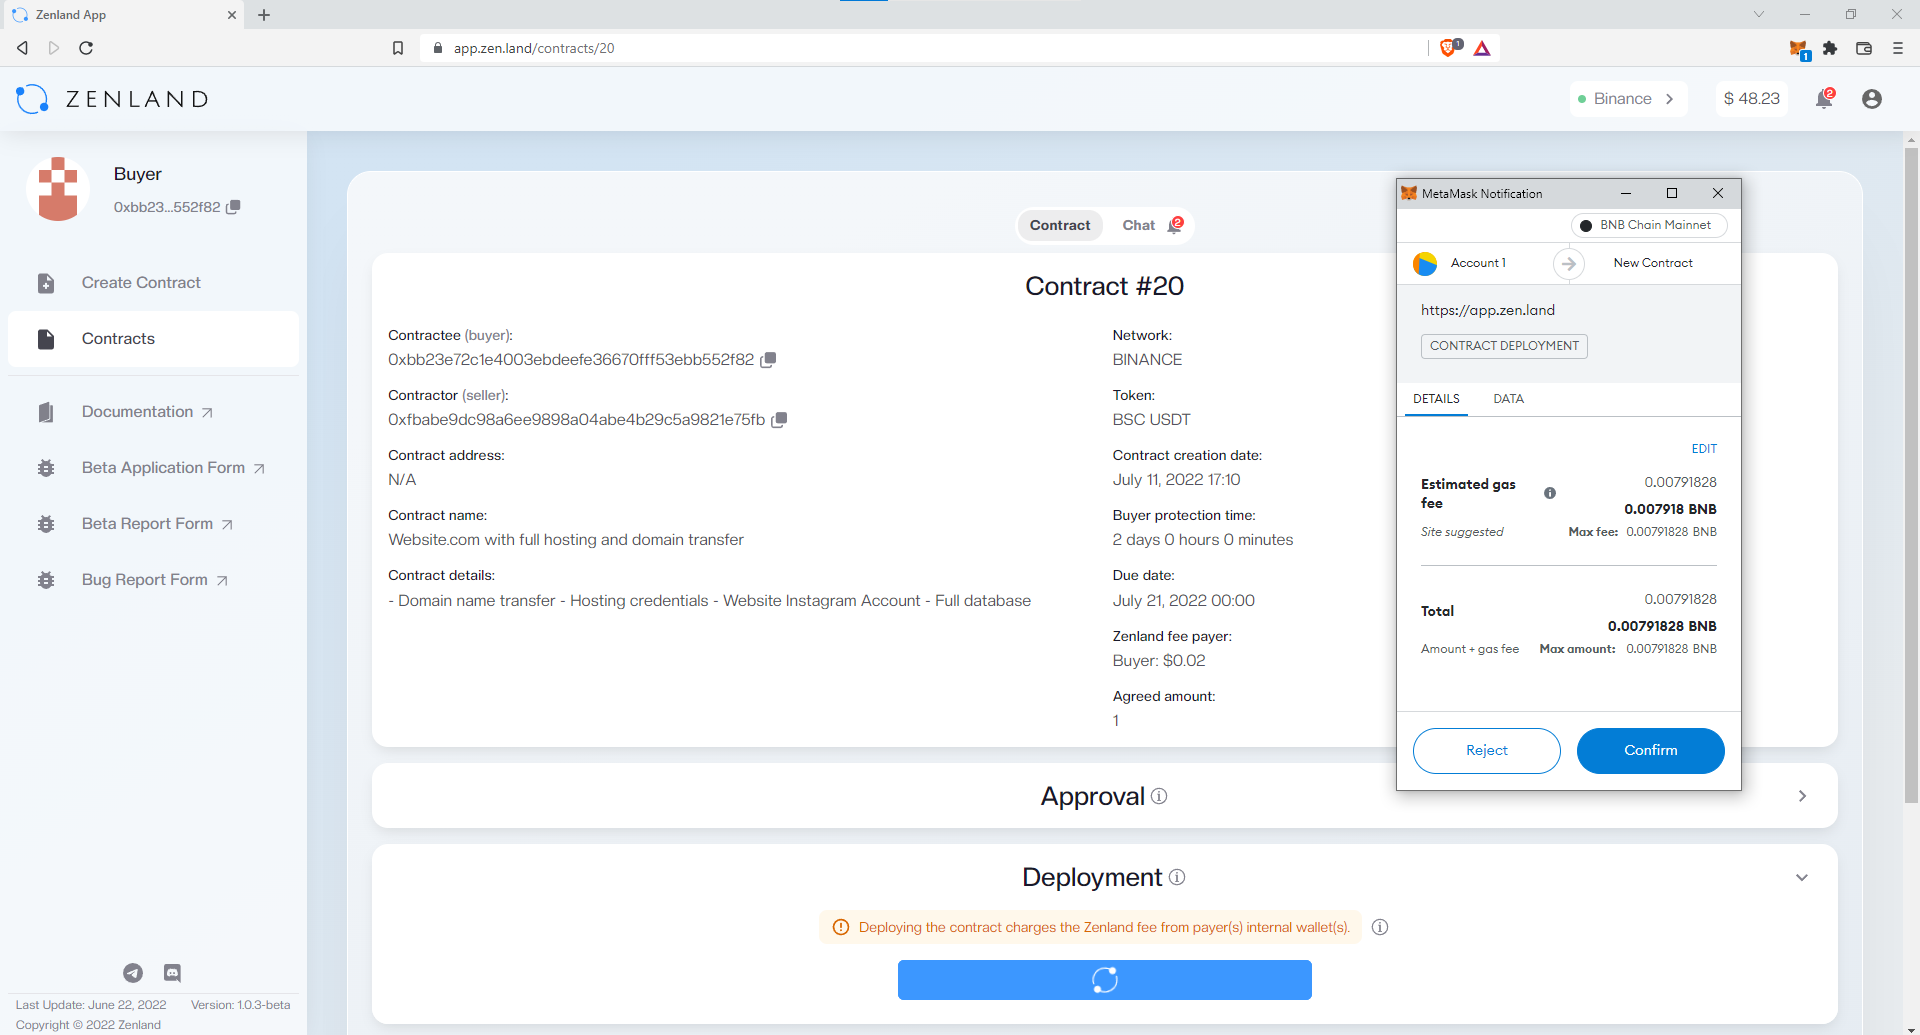The image size is (1920, 1035).
Task: Click info icon beside deployment fee warning
Action: [x=1380, y=927]
